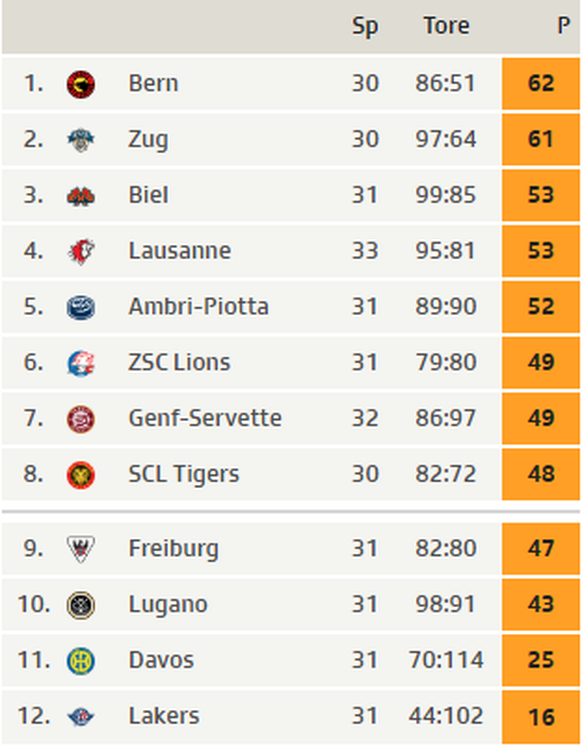This screenshot has width=582, height=746.
Task: Click the Lausanne lion logo
Action: [81, 252]
